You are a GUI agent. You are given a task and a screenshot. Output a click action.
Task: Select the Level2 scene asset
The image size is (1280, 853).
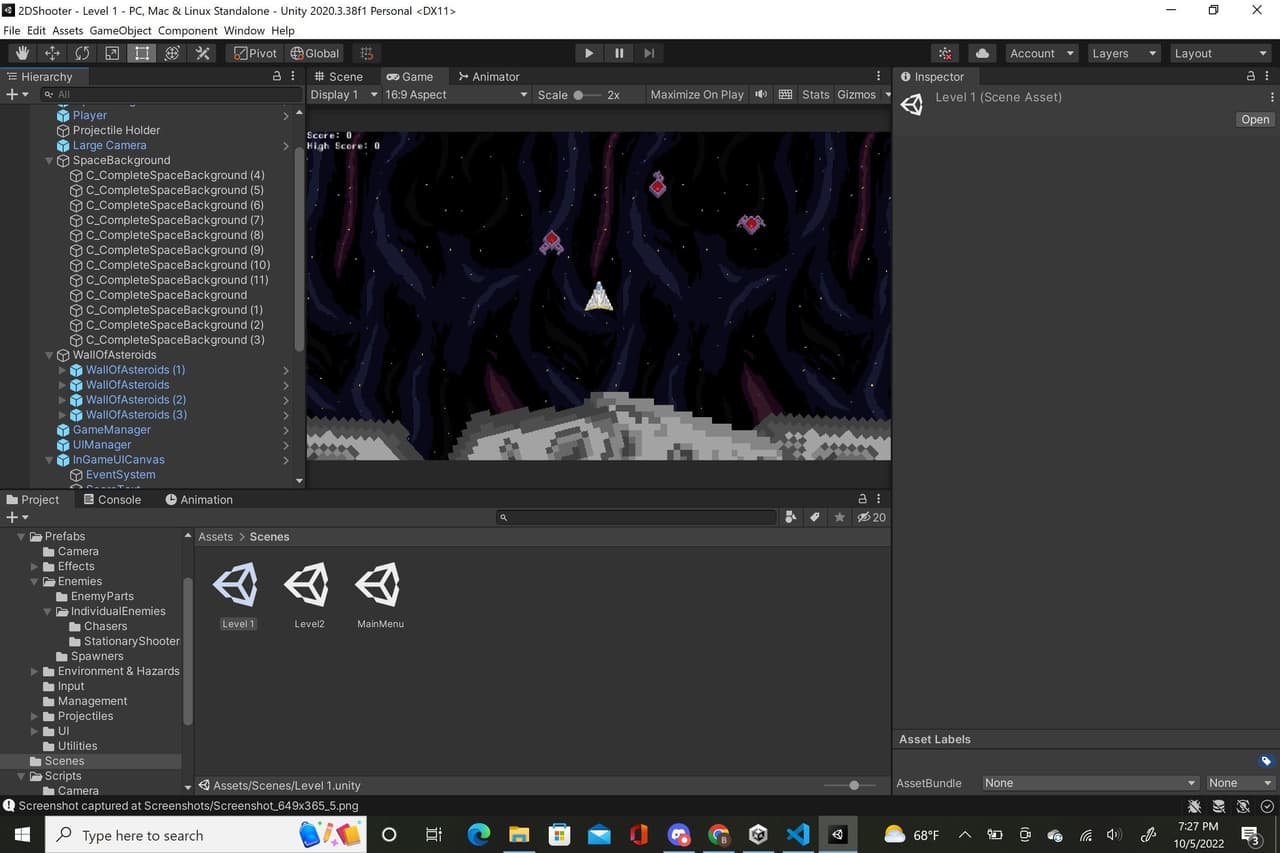309,595
